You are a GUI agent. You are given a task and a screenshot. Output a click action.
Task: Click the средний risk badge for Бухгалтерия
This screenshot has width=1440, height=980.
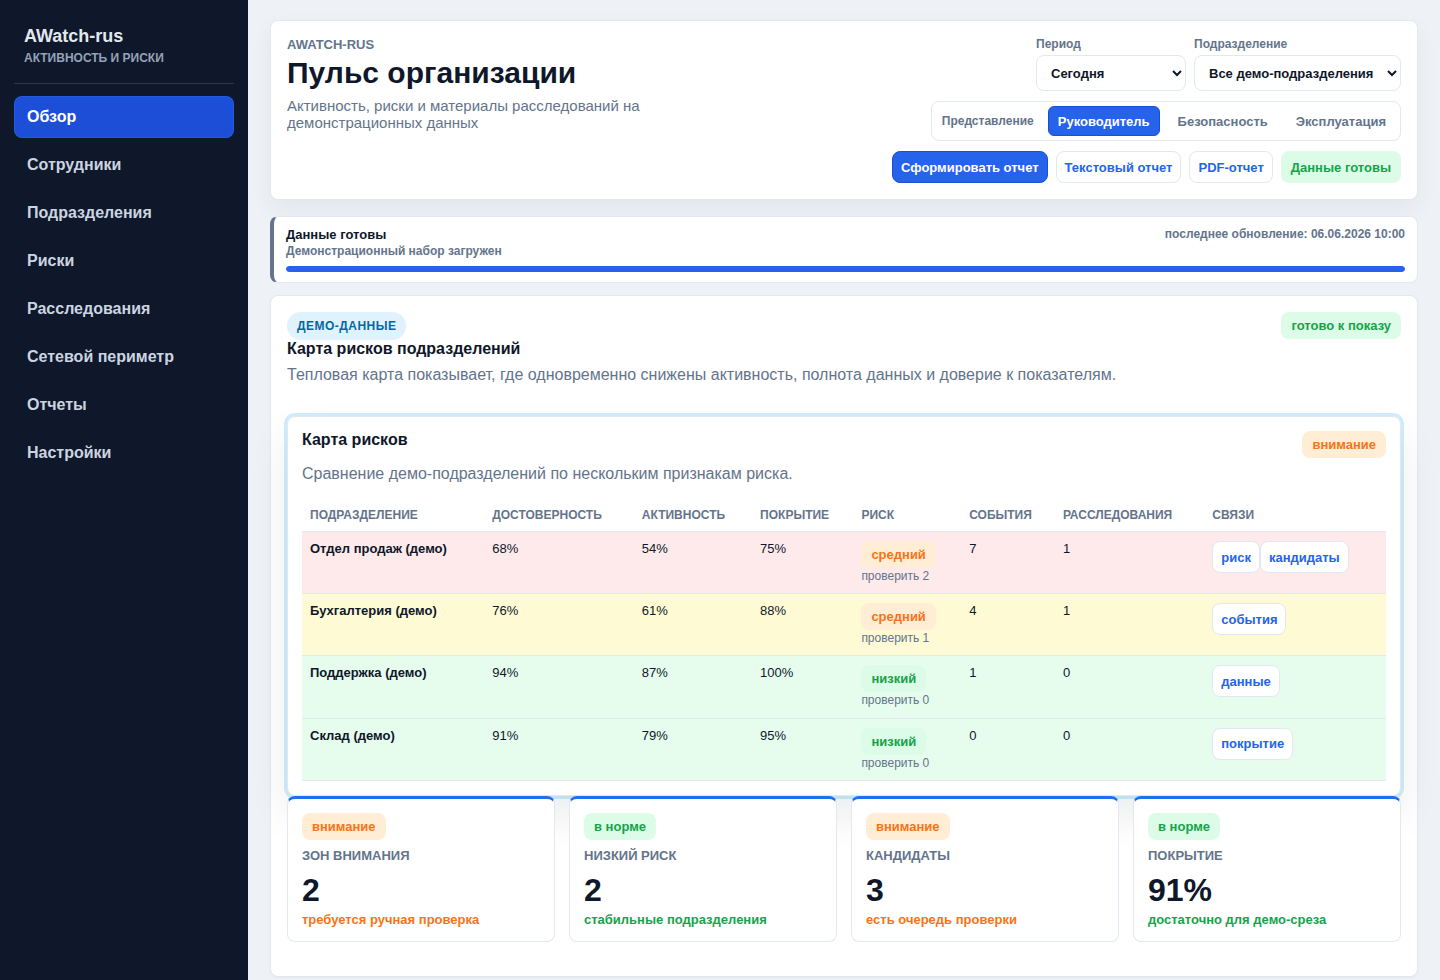(x=898, y=616)
